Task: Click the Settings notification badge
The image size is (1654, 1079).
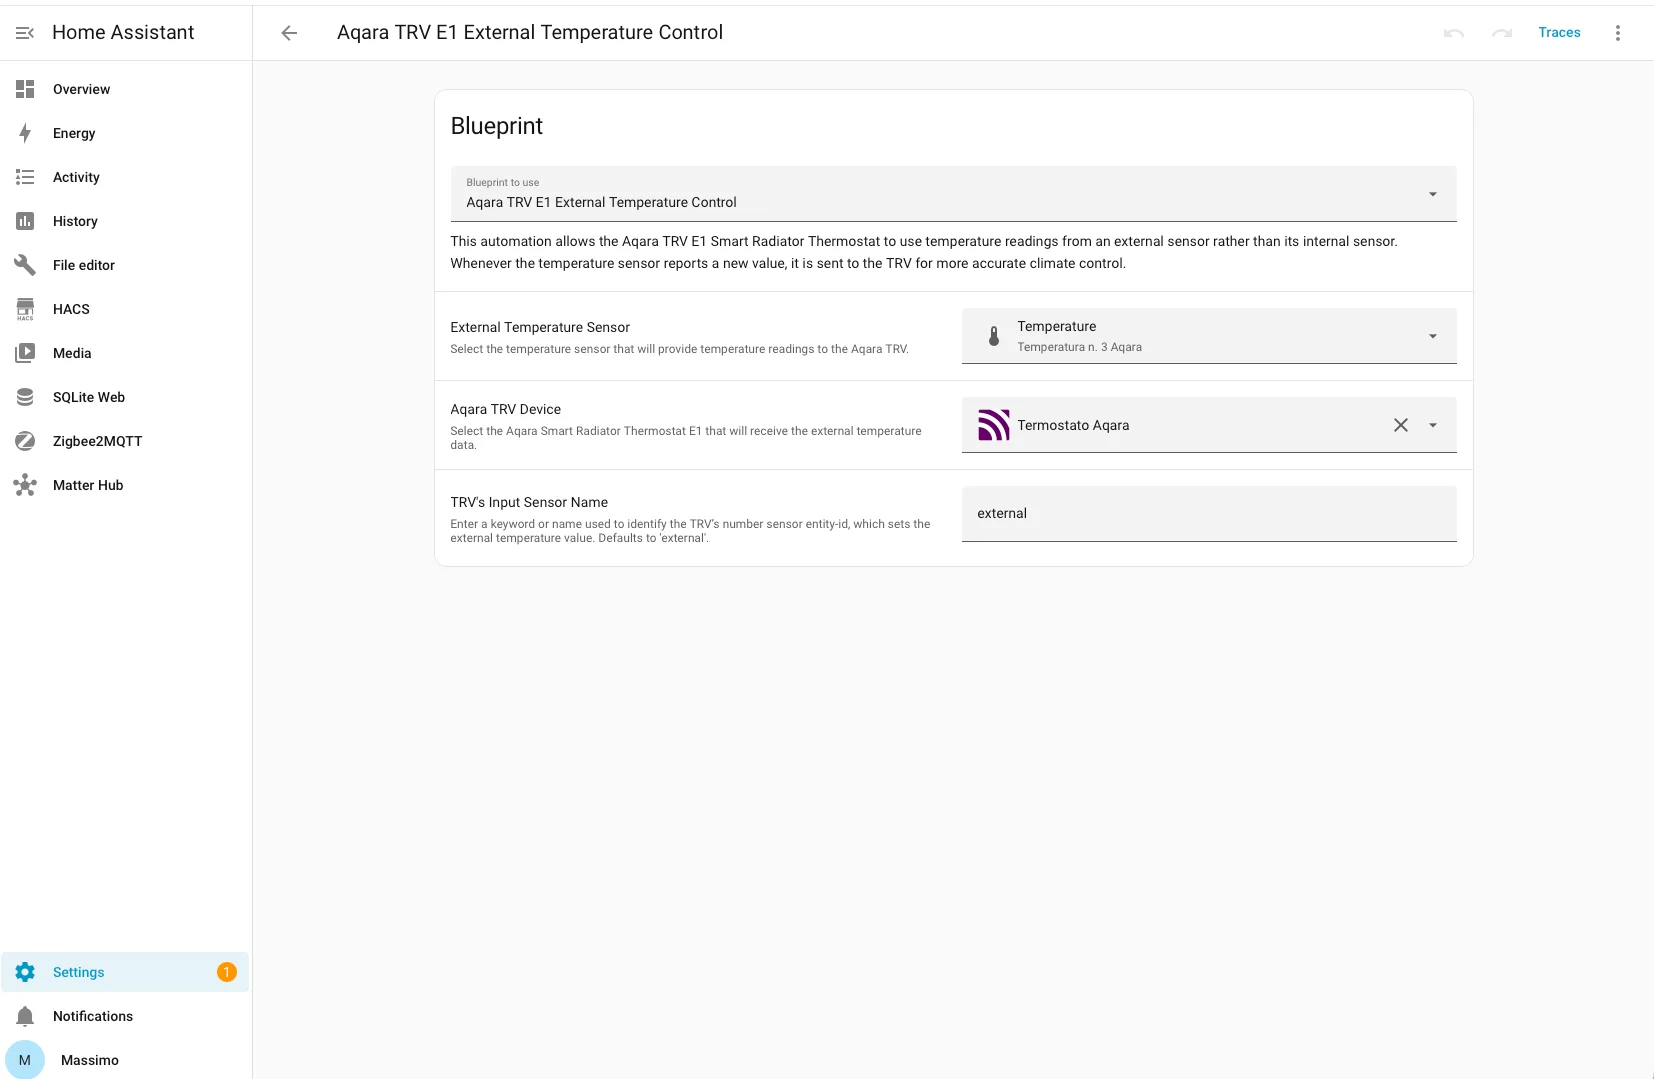Action: pyautogui.click(x=227, y=972)
